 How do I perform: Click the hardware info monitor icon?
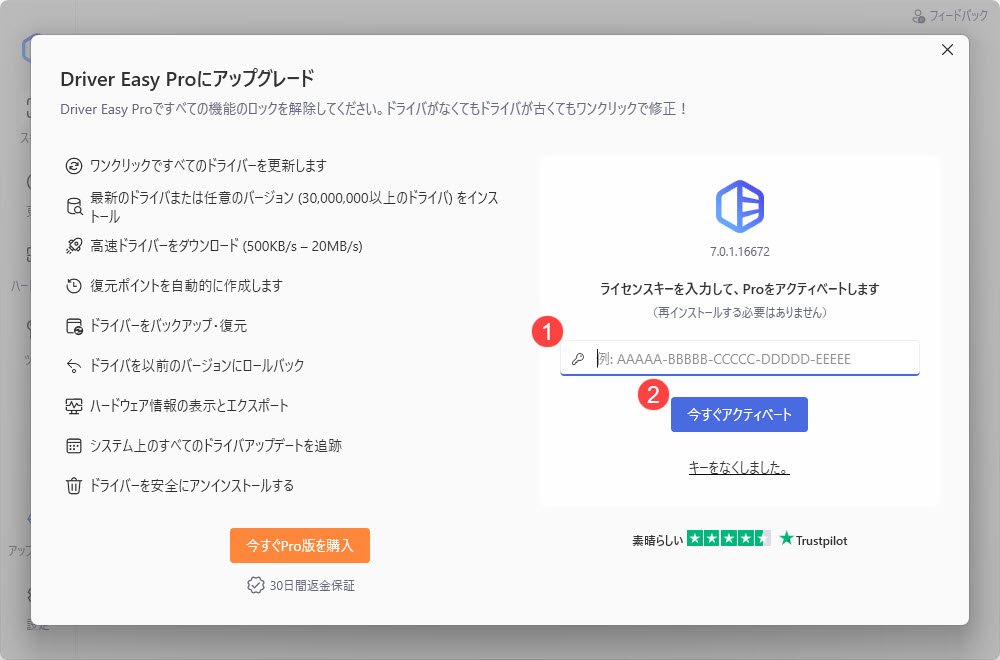[74, 406]
